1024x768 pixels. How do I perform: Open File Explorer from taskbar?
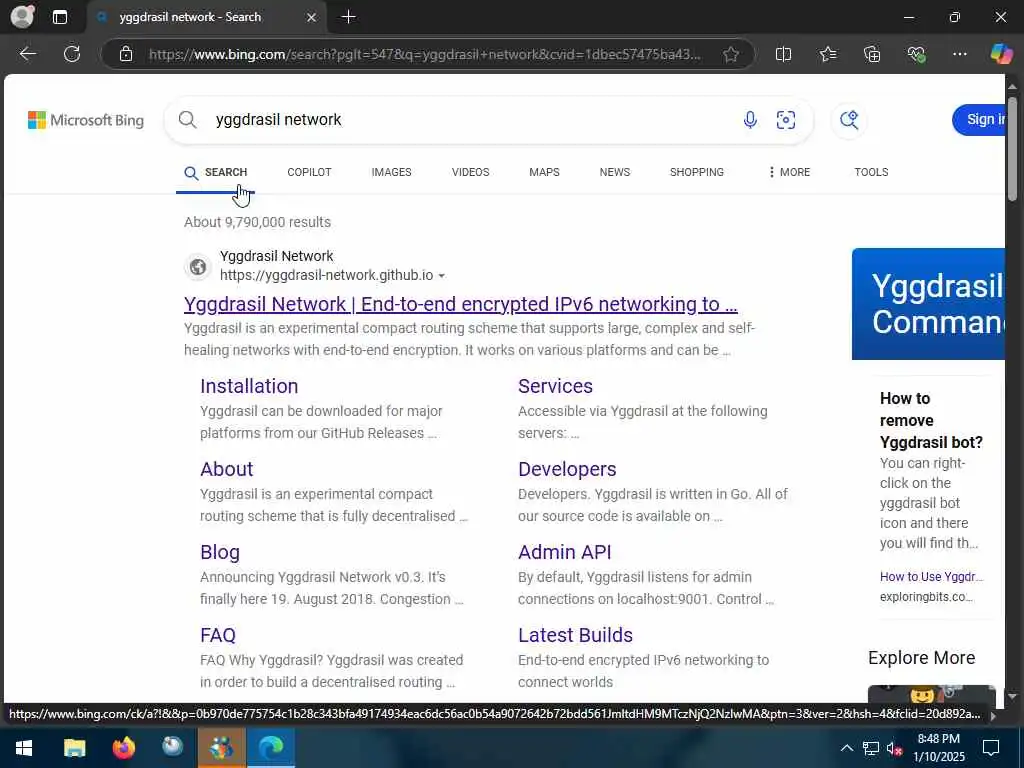click(74, 748)
